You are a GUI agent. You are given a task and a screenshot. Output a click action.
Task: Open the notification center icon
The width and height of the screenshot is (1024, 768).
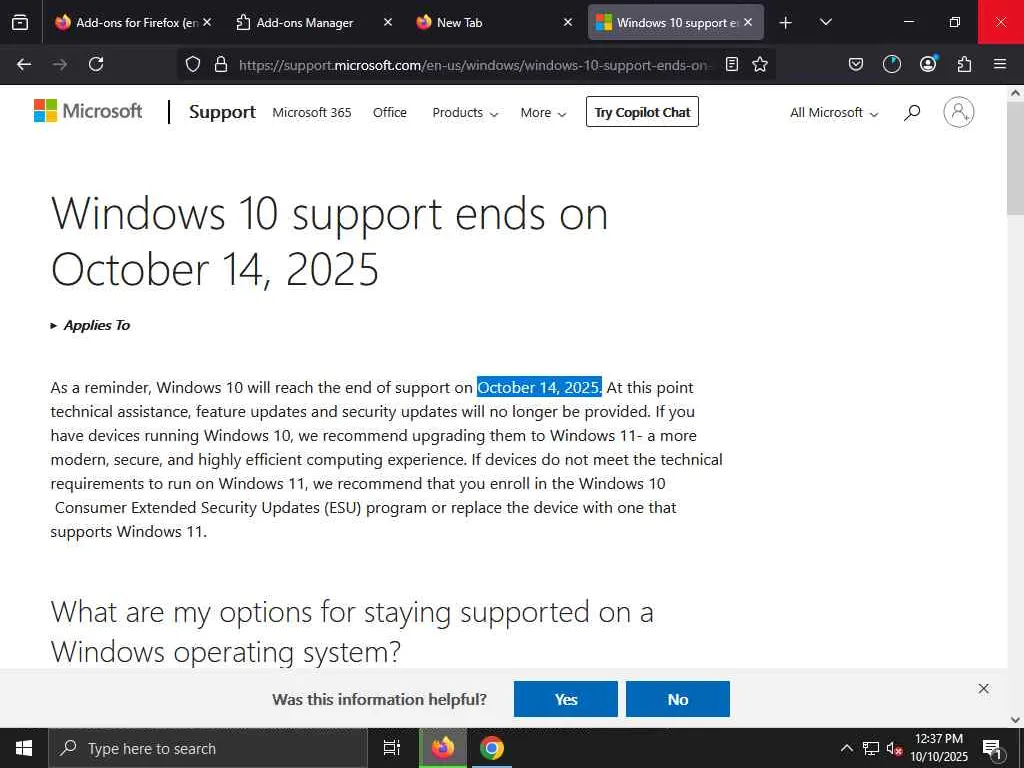coord(993,748)
